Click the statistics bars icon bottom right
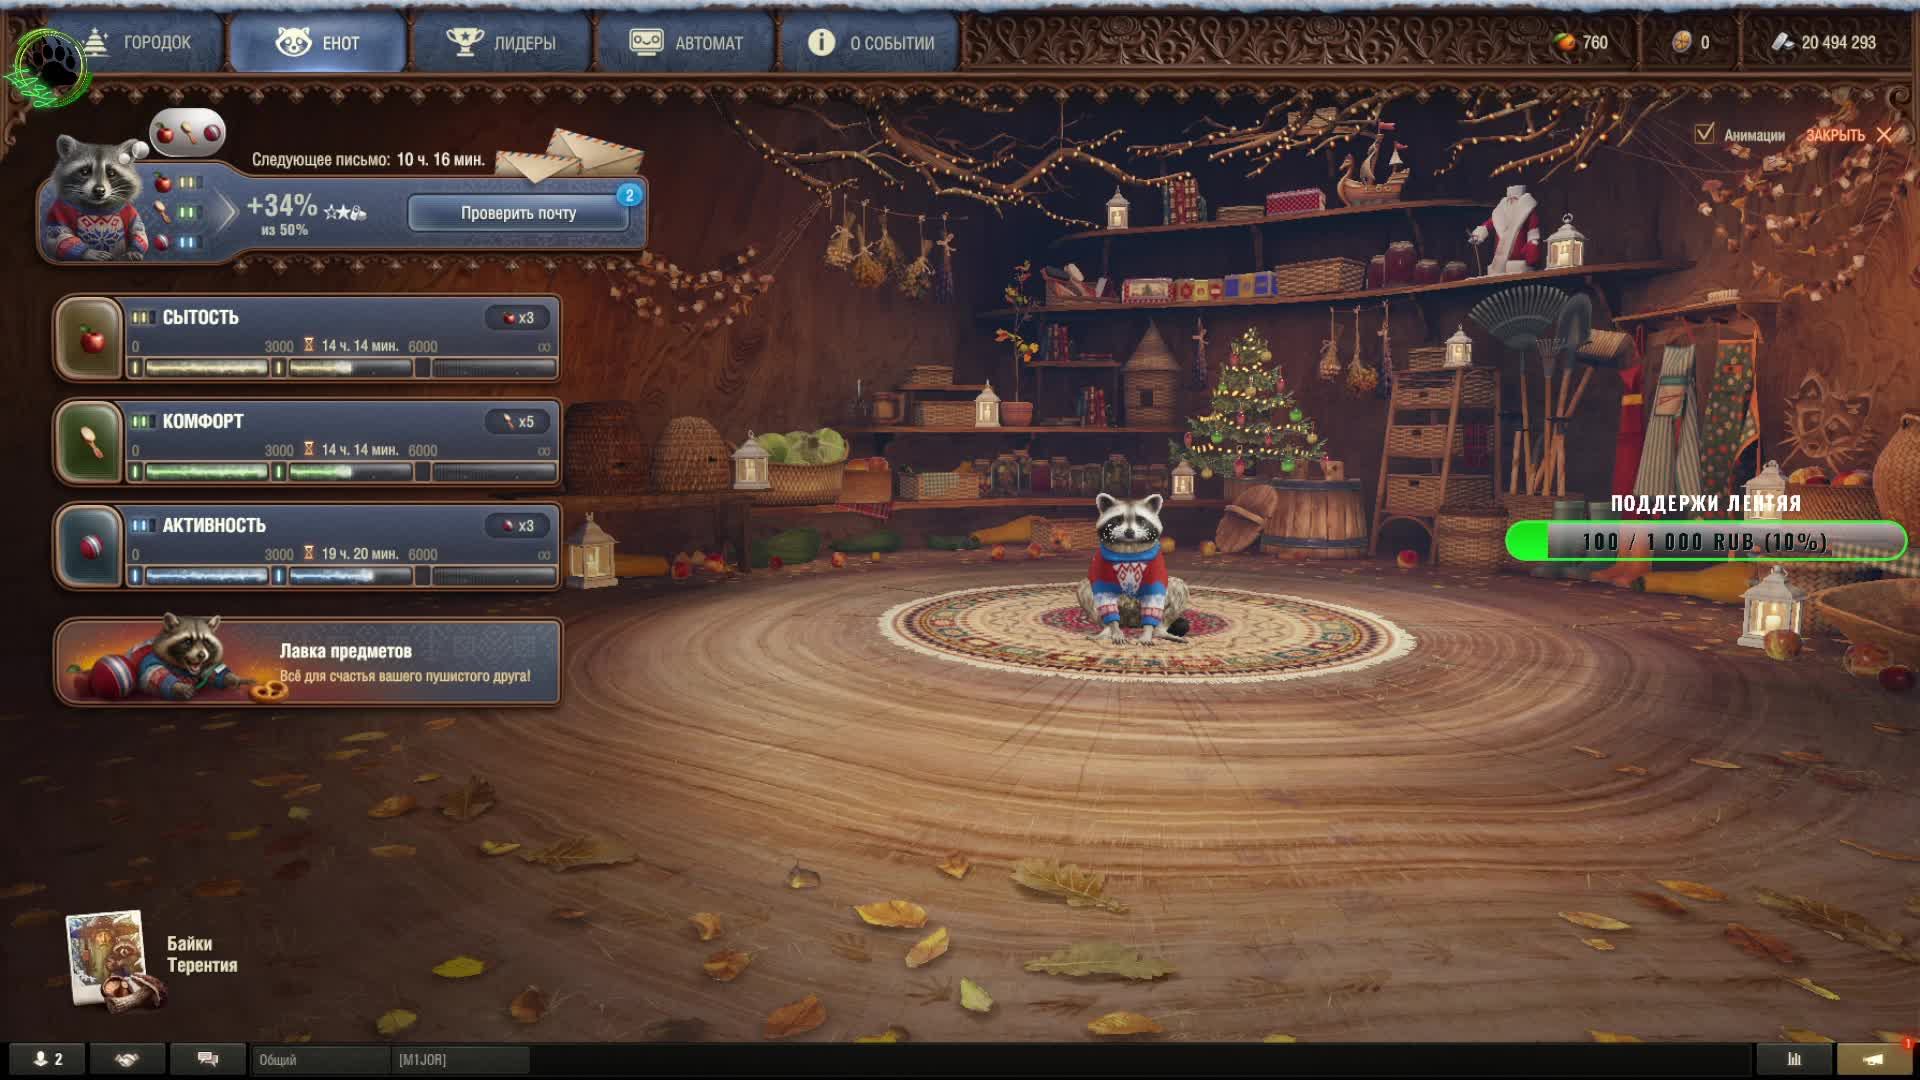This screenshot has width=1920, height=1080. click(1794, 1059)
